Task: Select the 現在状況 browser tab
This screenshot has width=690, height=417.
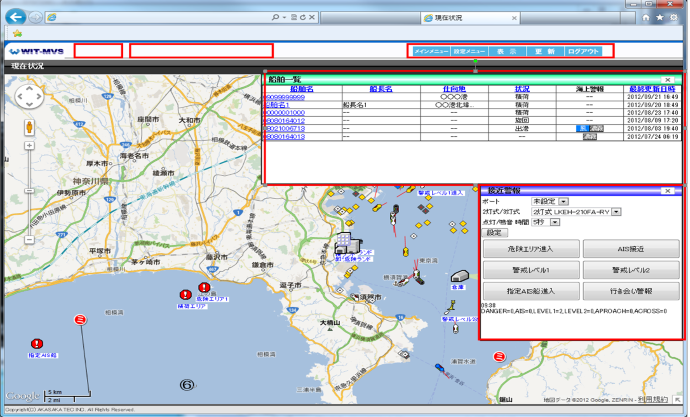Action: (x=470, y=18)
